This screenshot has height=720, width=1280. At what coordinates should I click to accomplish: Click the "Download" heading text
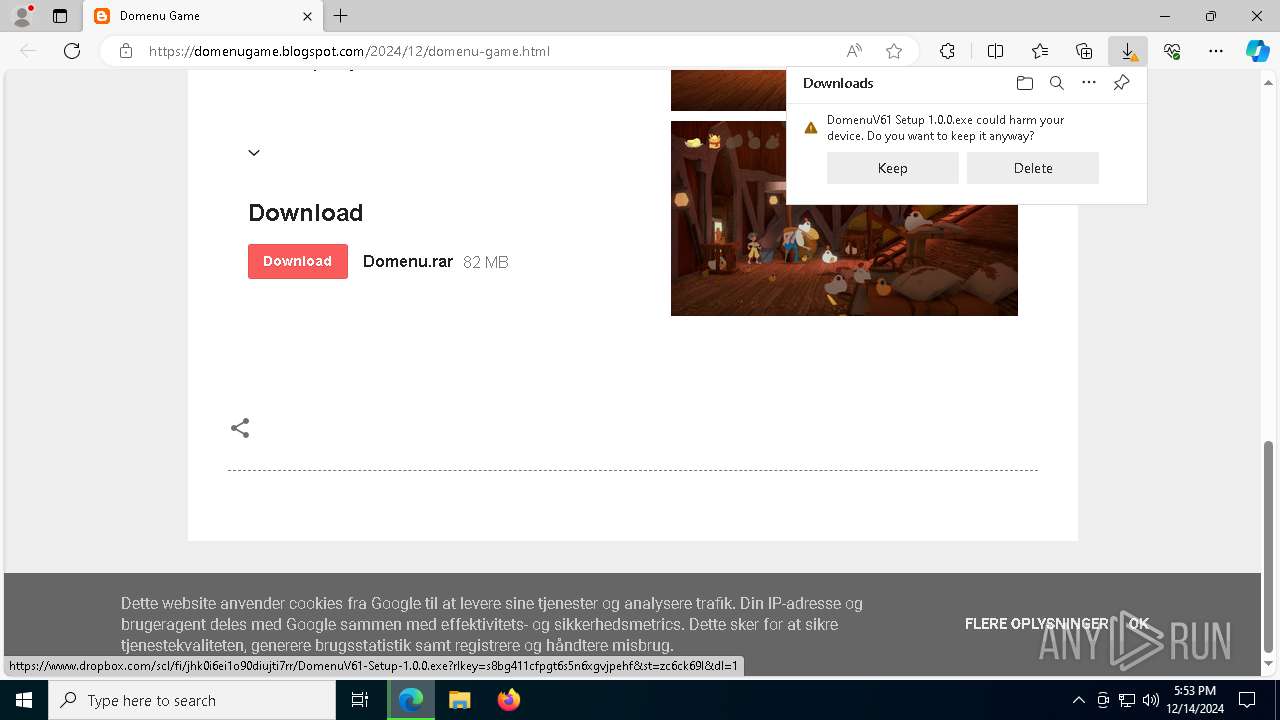(305, 213)
